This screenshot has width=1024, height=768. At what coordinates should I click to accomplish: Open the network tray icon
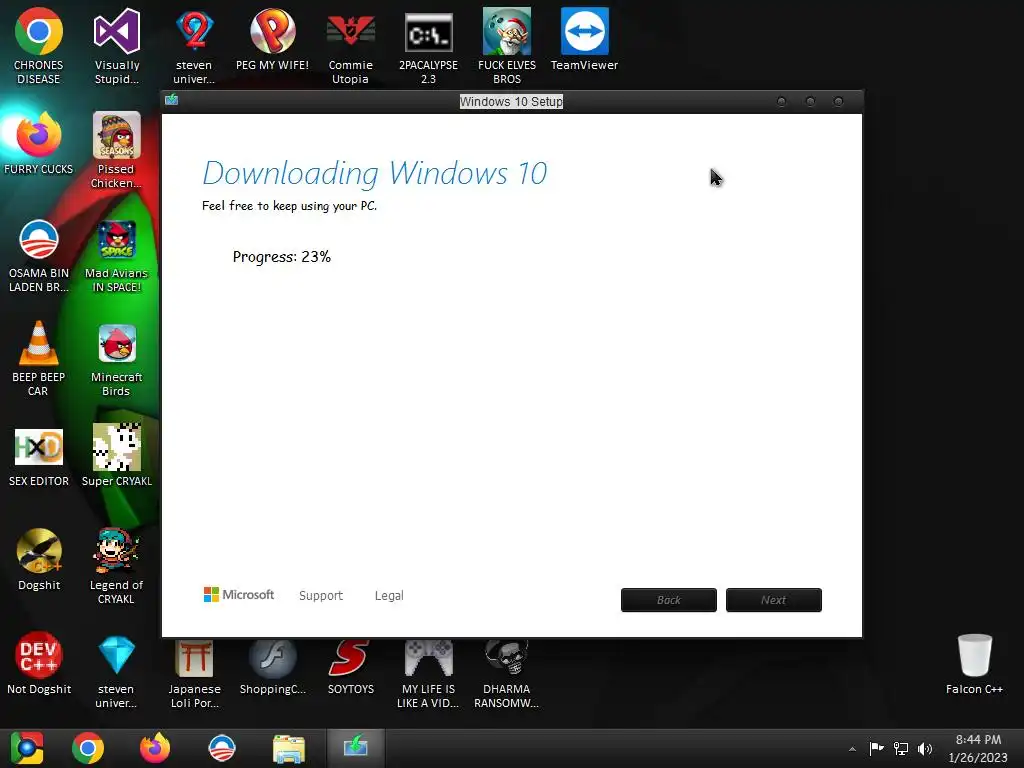click(x=901, y=748)
